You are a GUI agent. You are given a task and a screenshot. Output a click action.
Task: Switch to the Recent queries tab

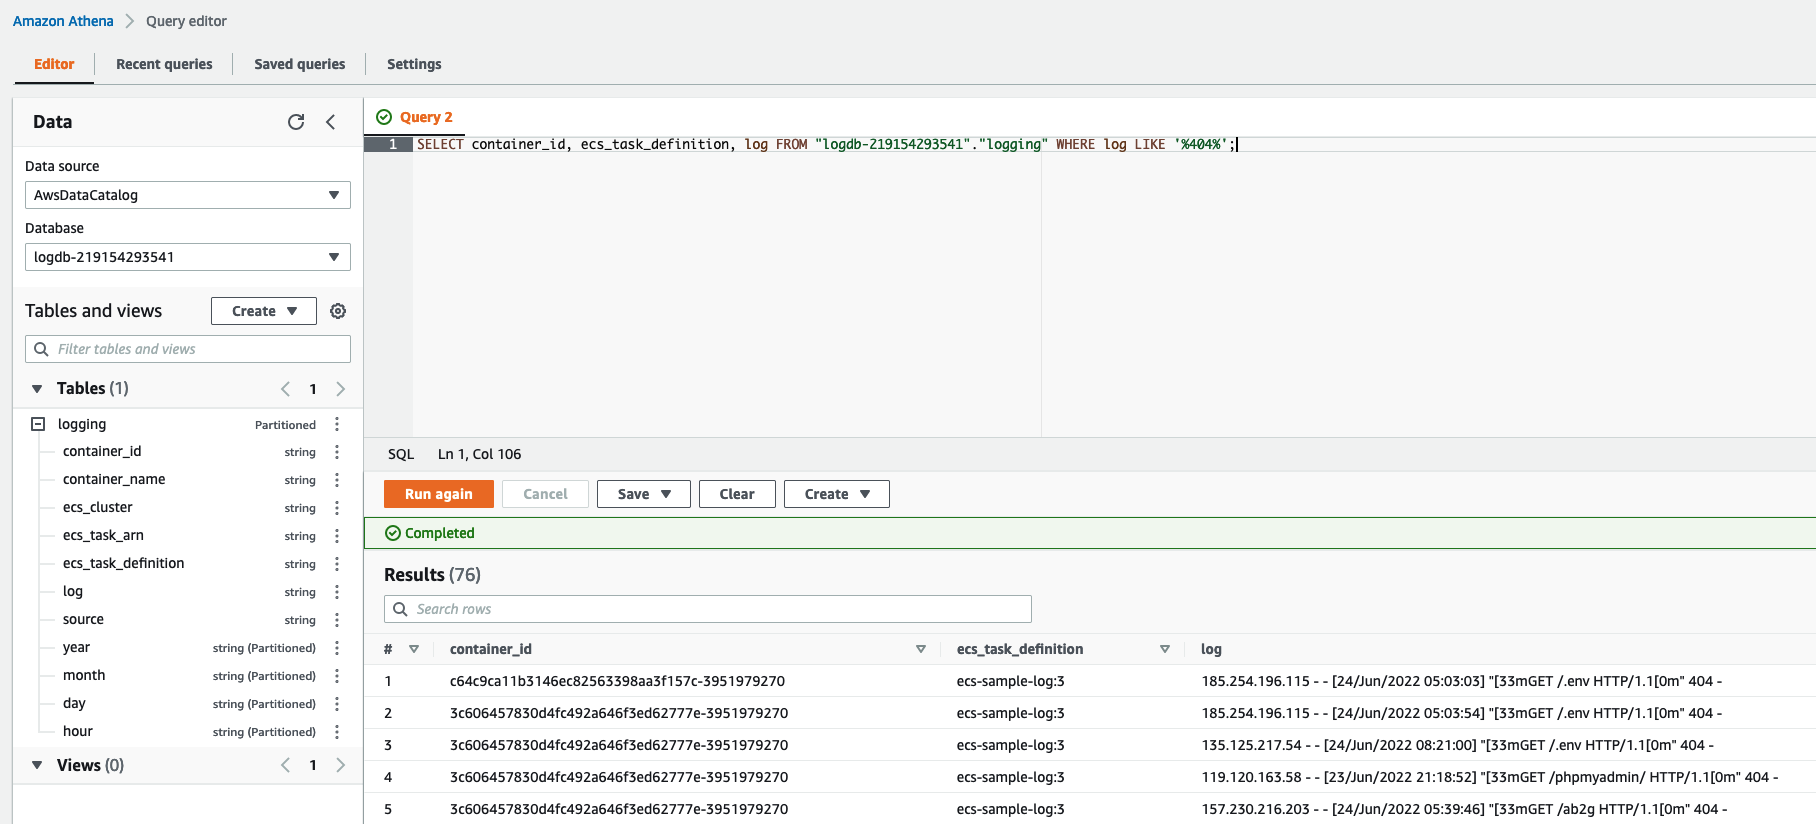(164, 64)
